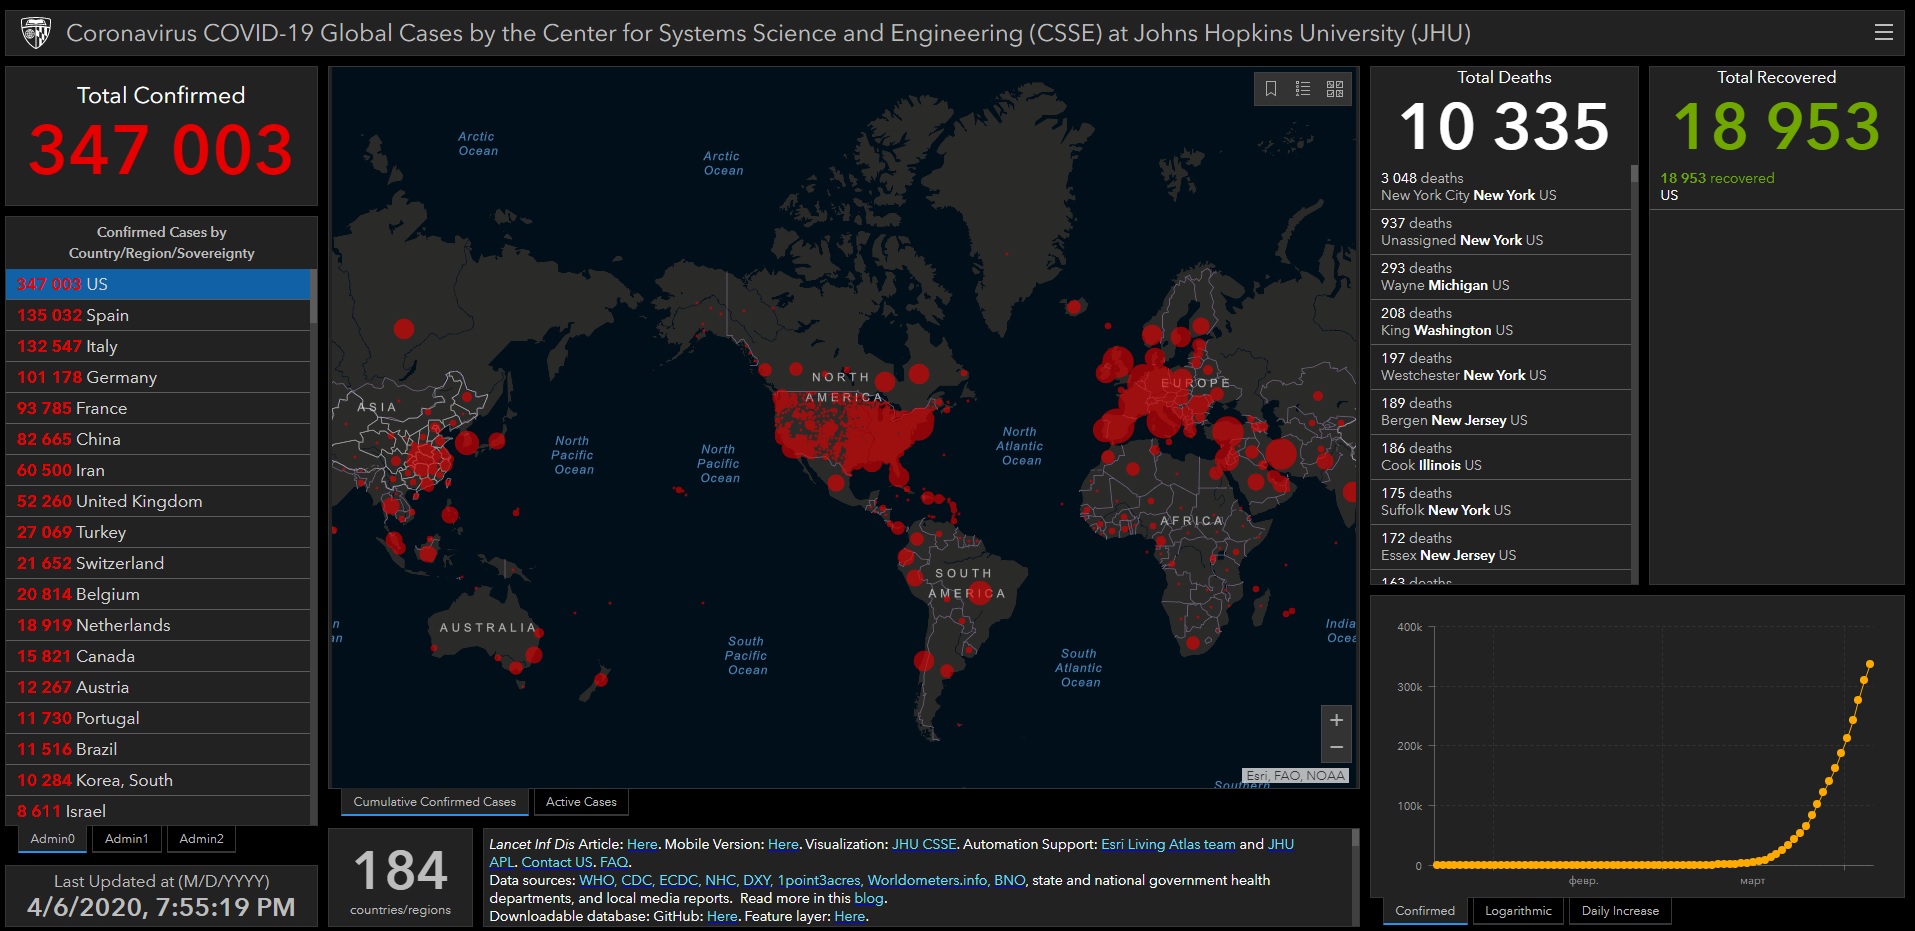The width and height of the screenshot is (1915, 931).
Task: Zoom in the map with plus button
Action: [x=1336, y=720]
